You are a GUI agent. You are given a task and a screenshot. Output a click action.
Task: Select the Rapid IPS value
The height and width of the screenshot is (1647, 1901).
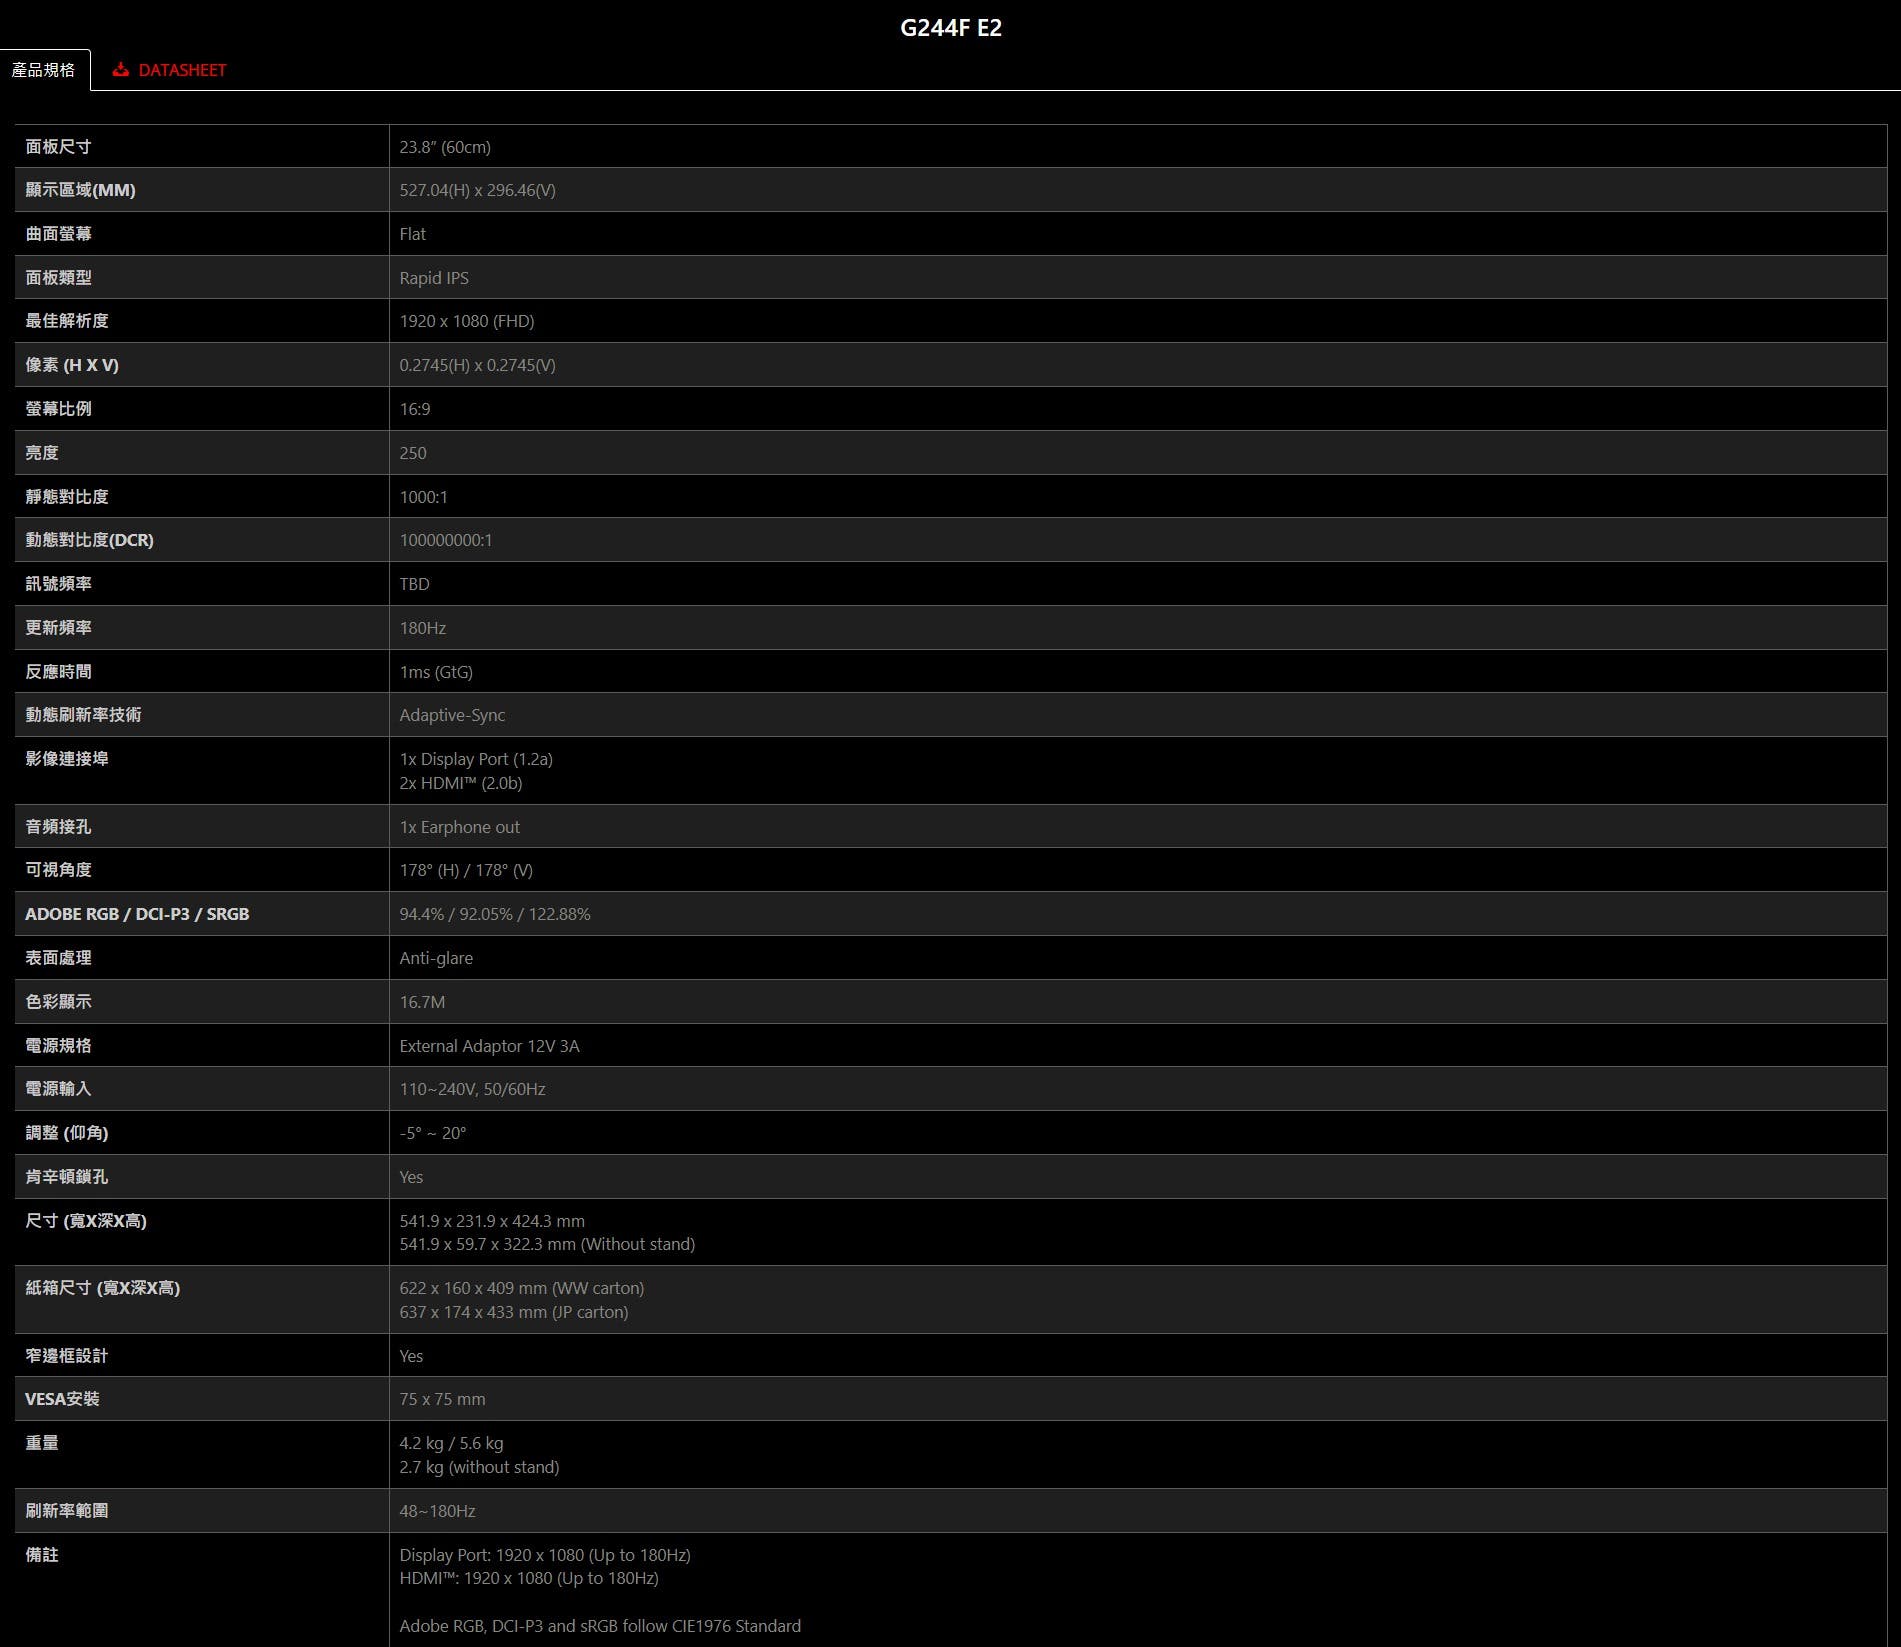coord(434,278)
